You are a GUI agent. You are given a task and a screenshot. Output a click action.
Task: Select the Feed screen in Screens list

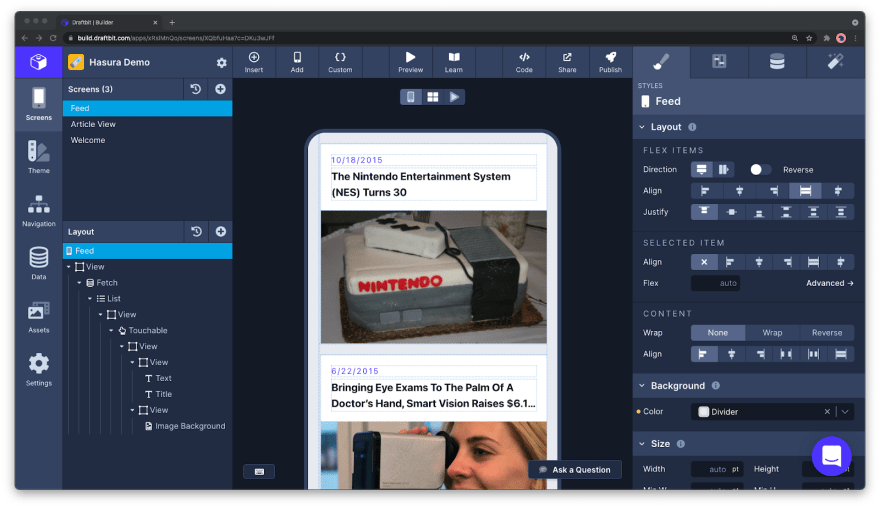point(148,108)
